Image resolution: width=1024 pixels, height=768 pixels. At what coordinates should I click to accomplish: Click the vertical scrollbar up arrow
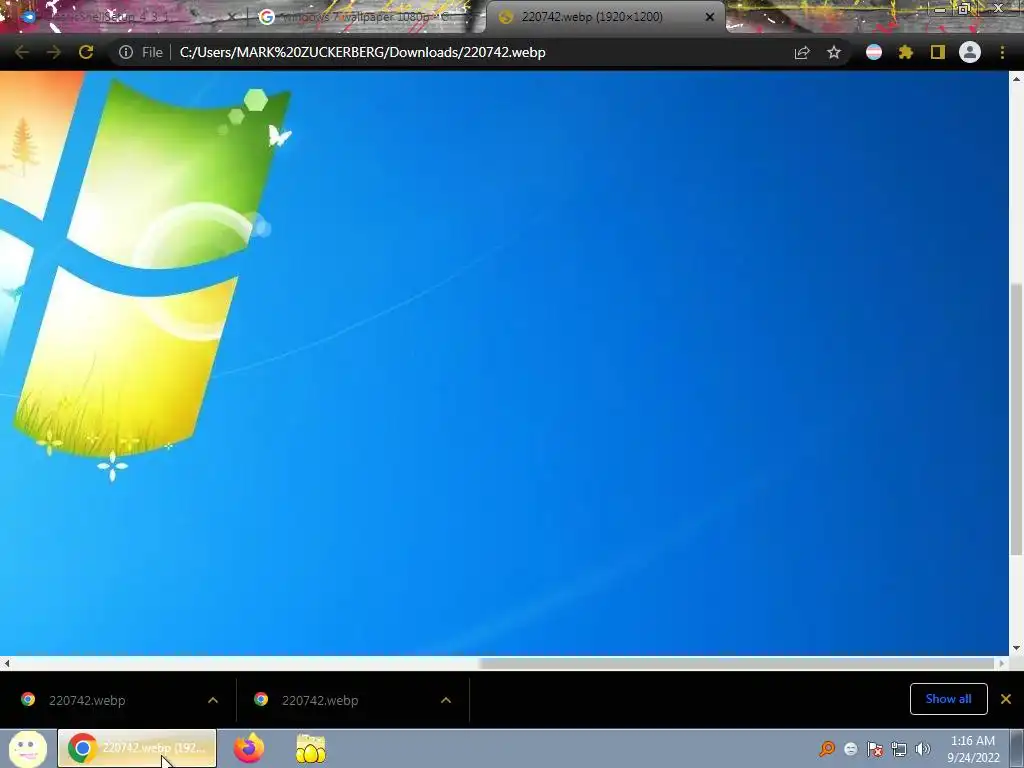coord(1016,78)
